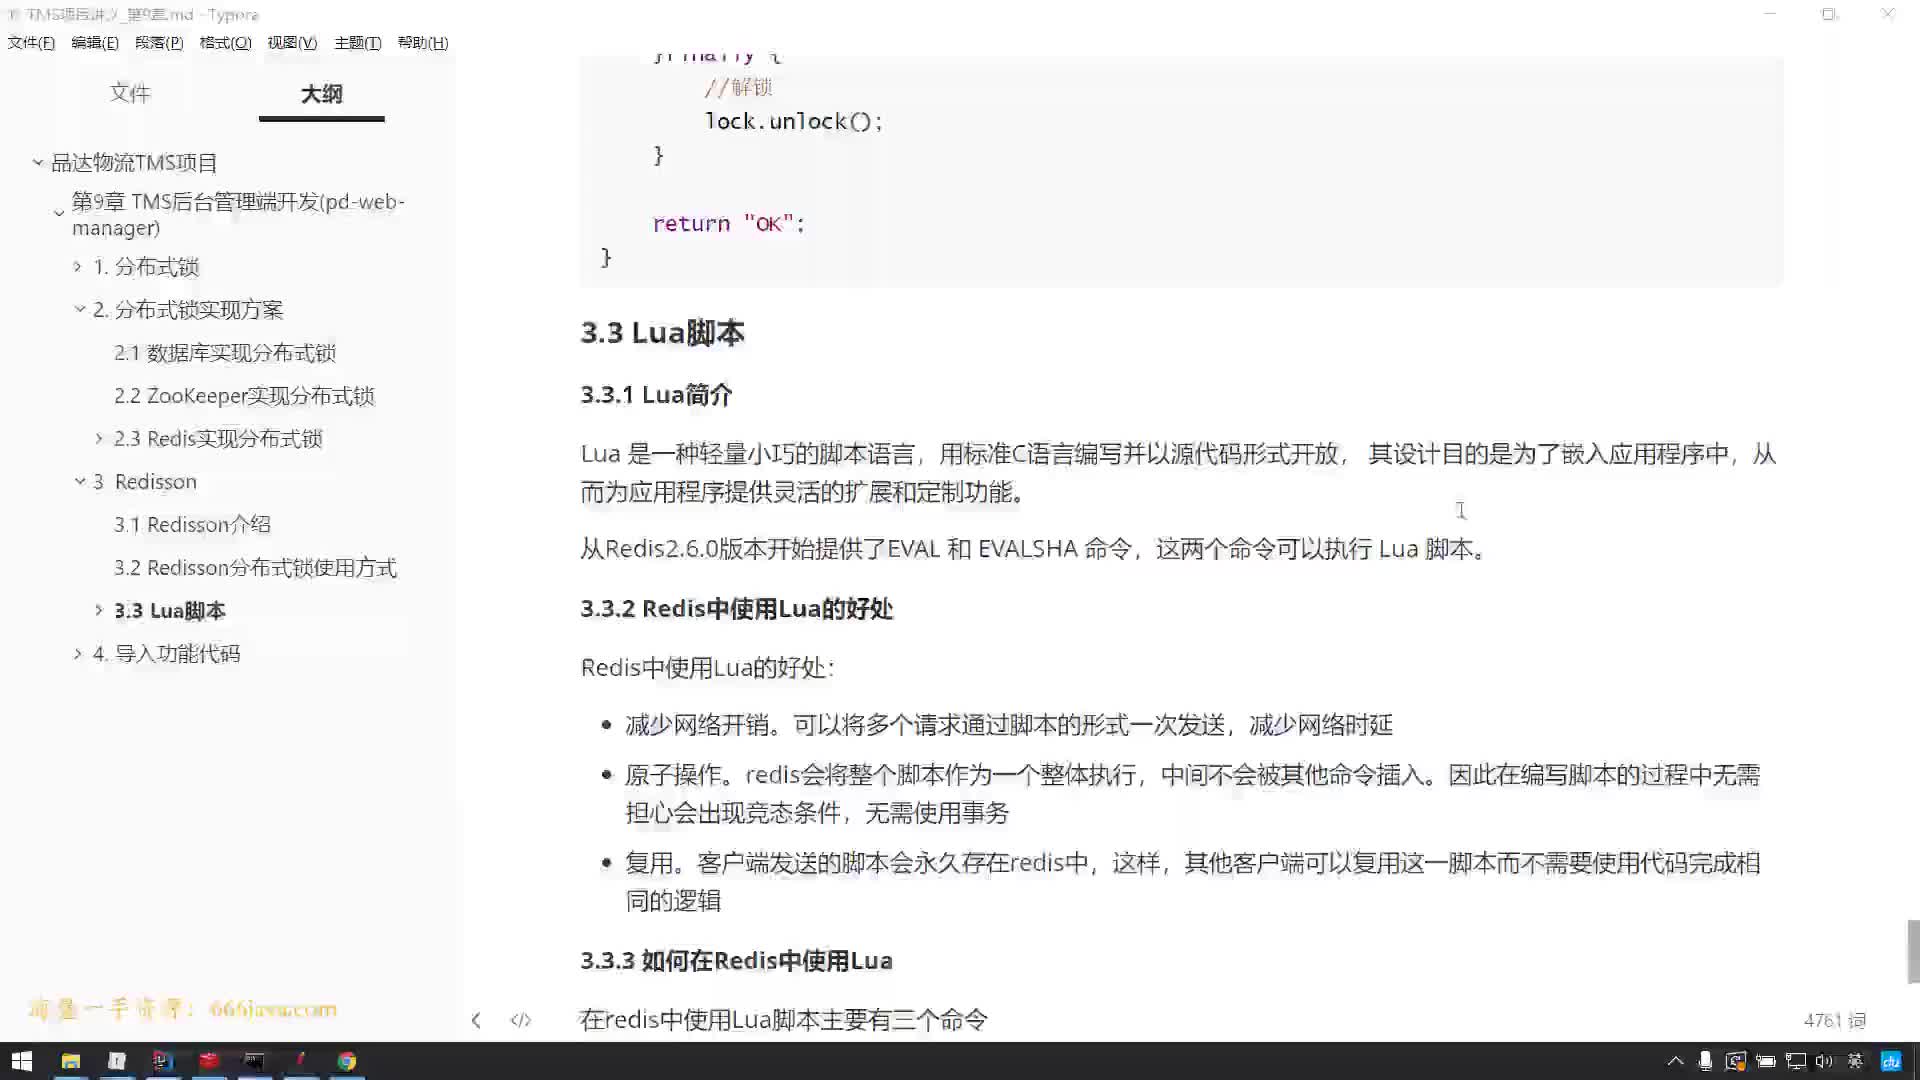The width and height of the screenshot is (1920, 1080).
Task: Open the 编辑(E) menu
Action: [95, 43]
